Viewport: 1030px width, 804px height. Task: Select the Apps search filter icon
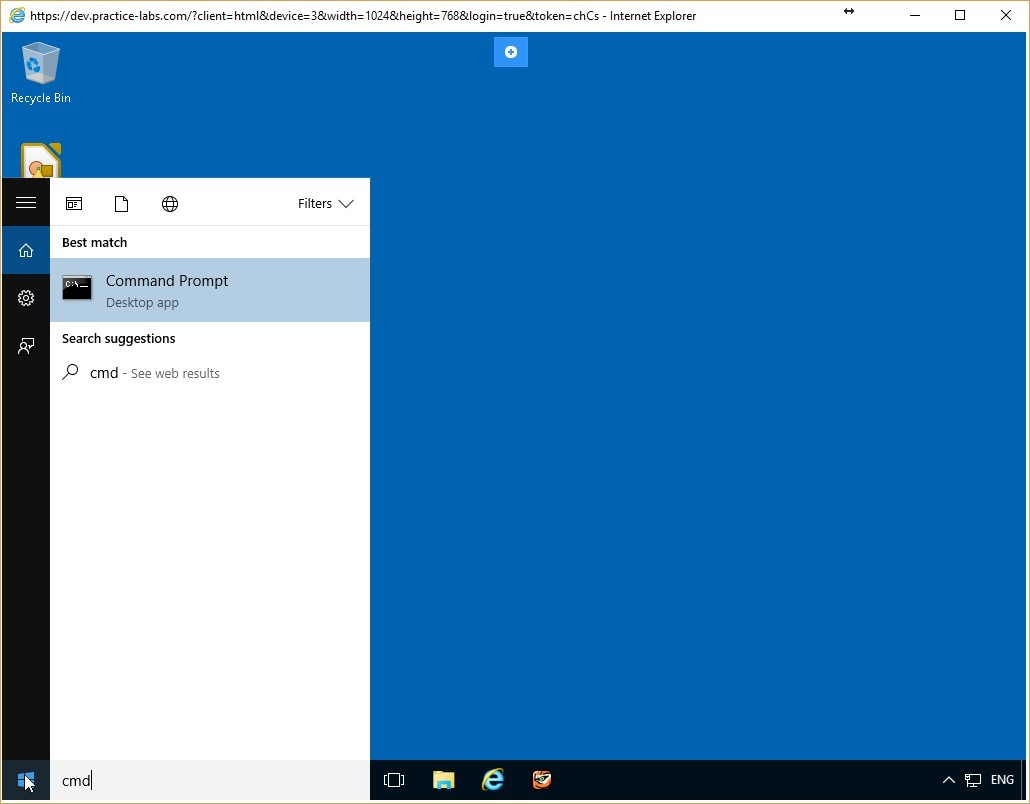tap(74, 203)
